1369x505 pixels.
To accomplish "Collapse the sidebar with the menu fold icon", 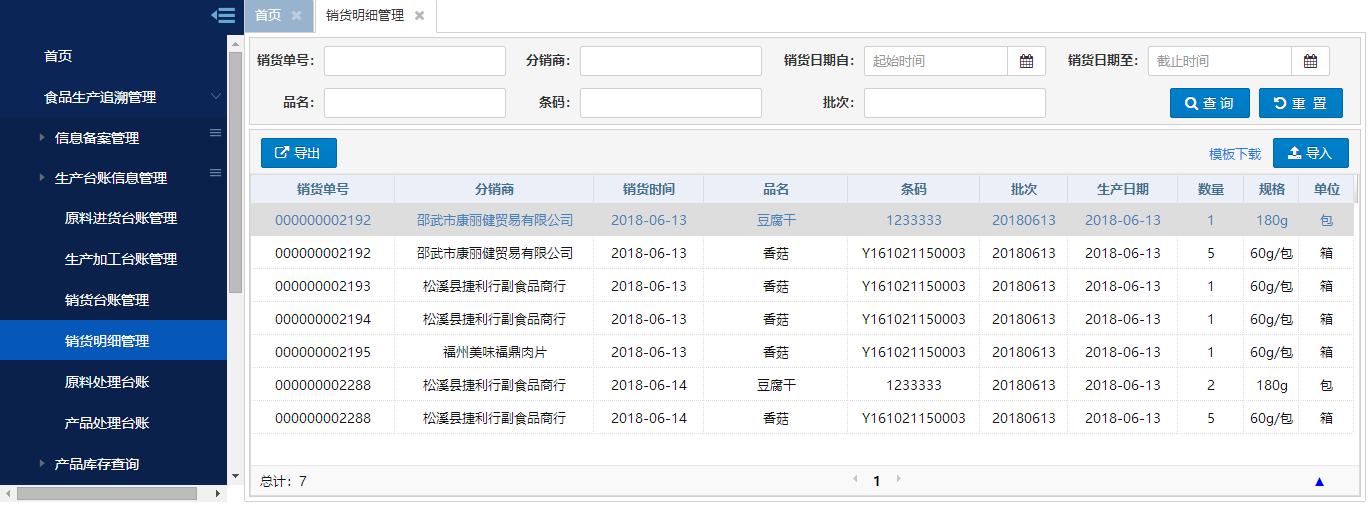I will [x=223, y=15].
